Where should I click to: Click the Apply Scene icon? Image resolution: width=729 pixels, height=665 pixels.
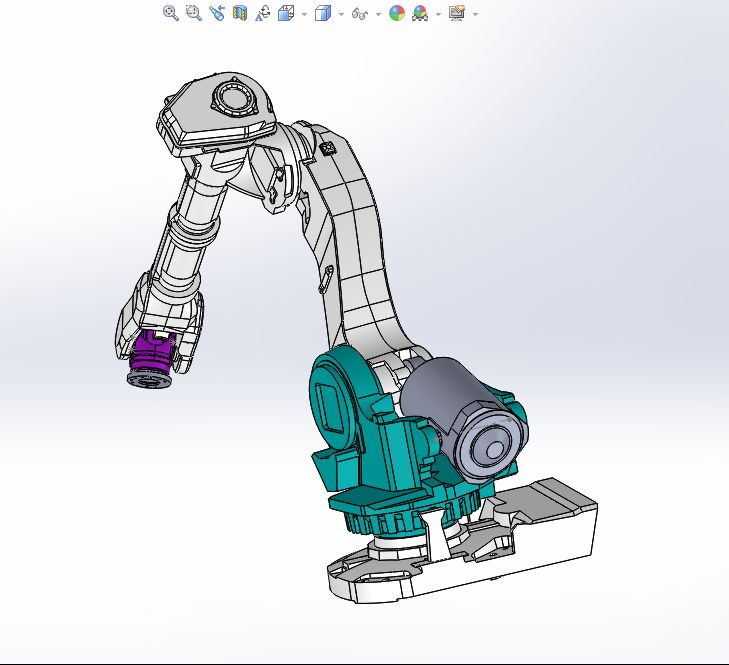[420, 13]
